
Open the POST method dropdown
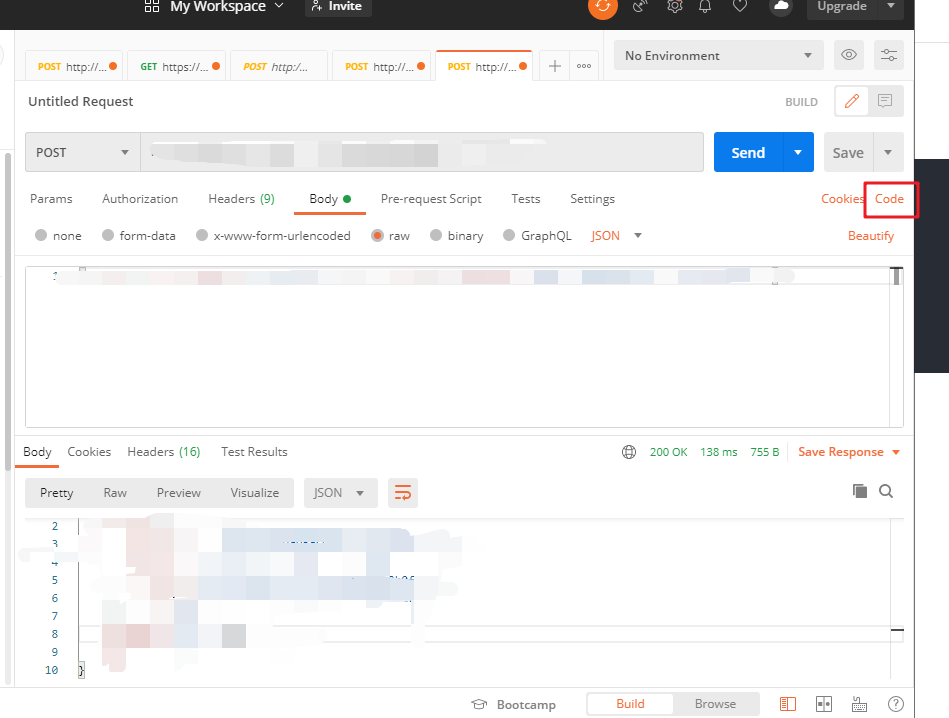[x=82, y=152]
